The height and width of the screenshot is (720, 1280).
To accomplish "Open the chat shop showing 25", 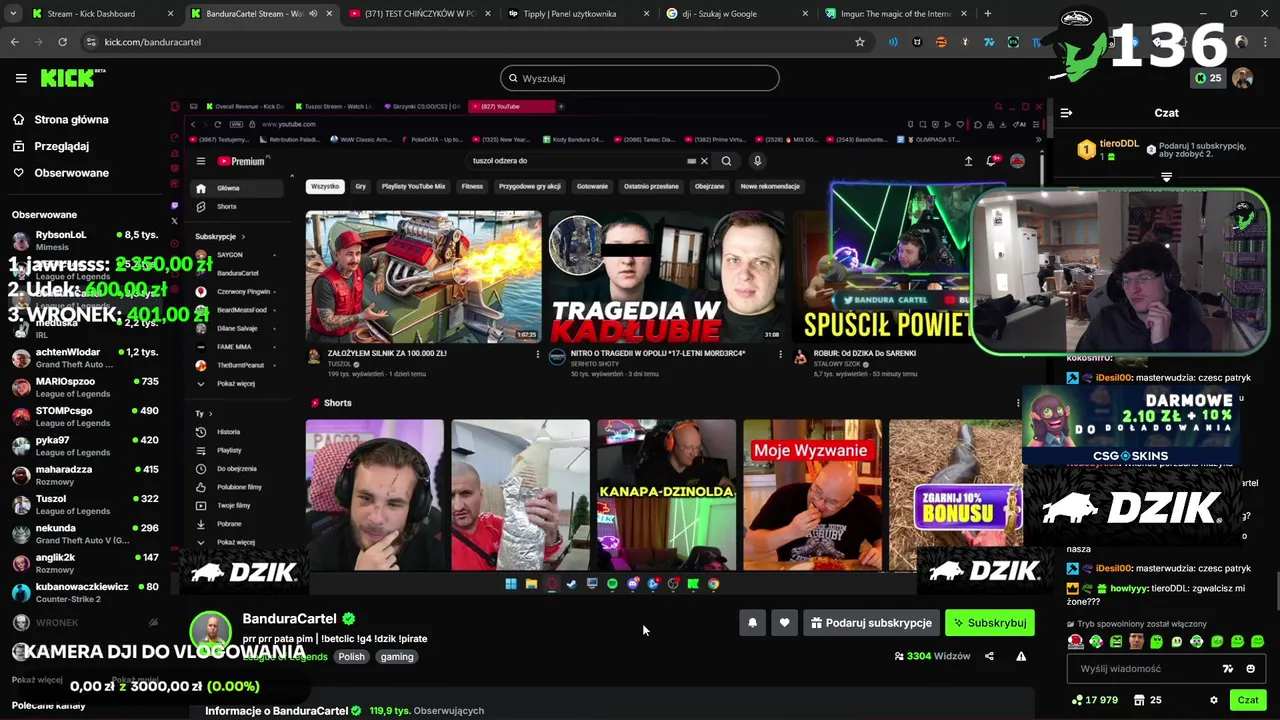I will (1148, 700).
